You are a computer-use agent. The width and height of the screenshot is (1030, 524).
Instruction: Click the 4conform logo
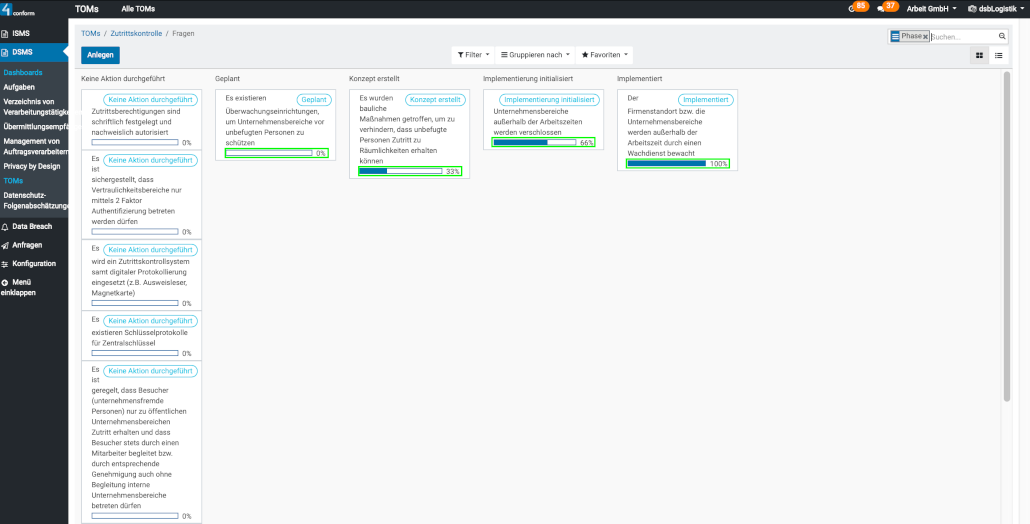click(20, 9)
